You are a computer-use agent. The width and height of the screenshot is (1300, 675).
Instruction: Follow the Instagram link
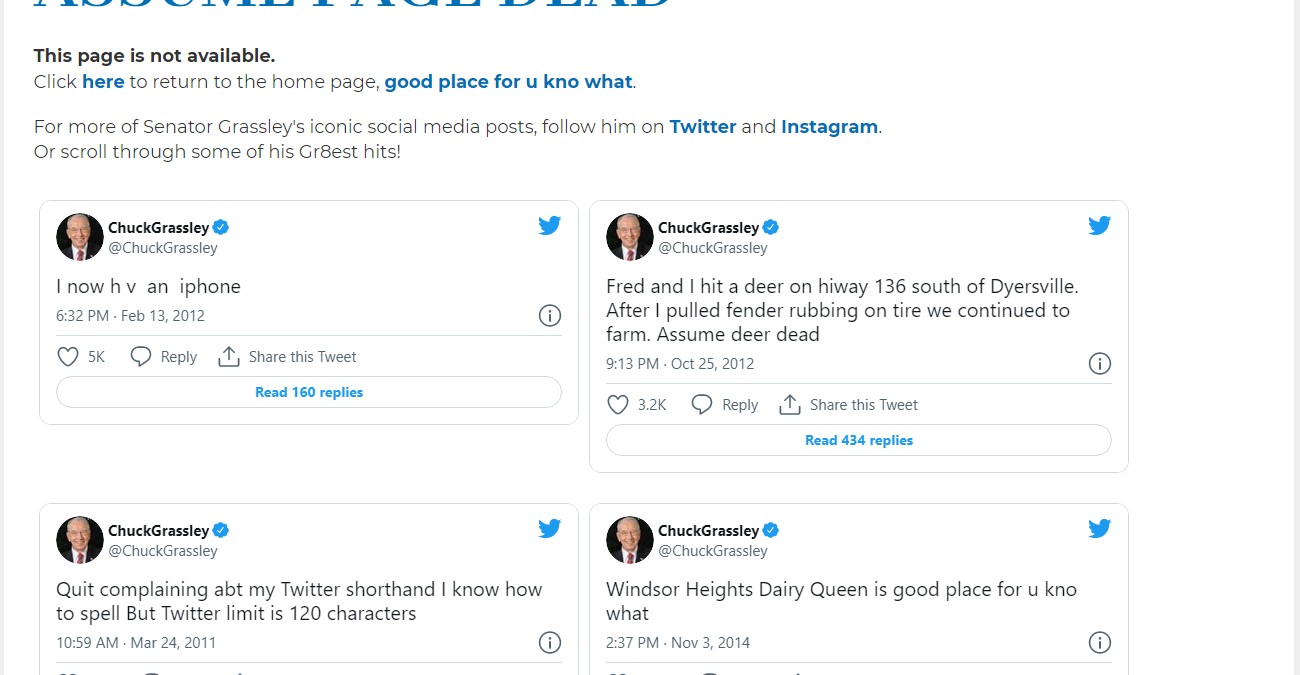829,127
